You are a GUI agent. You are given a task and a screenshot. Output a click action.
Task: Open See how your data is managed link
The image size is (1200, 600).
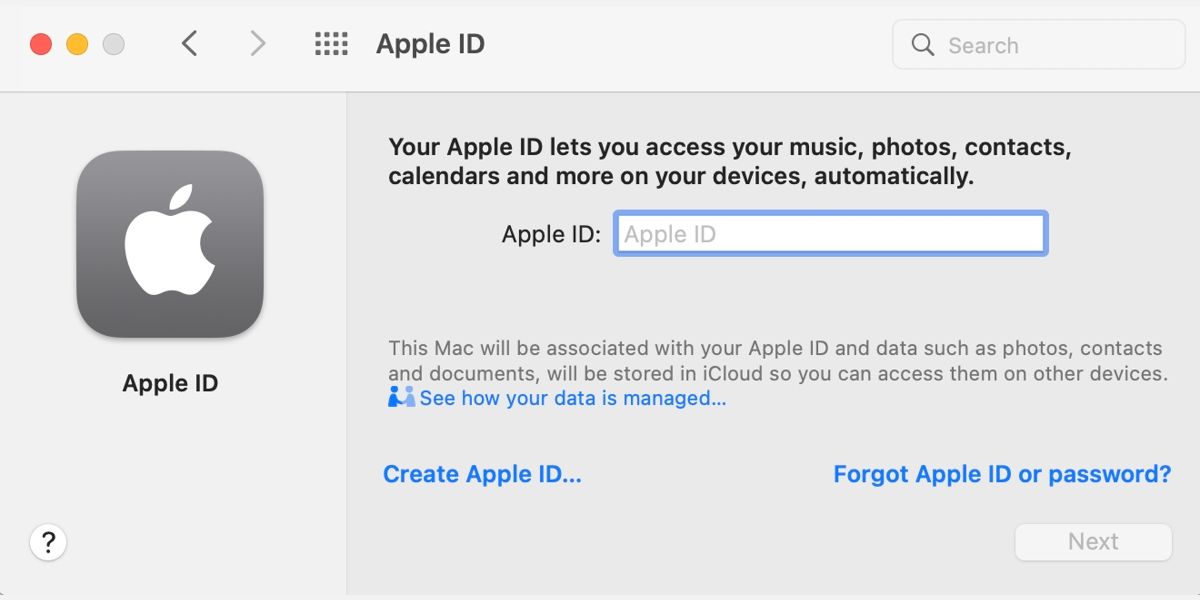[572, 398]
